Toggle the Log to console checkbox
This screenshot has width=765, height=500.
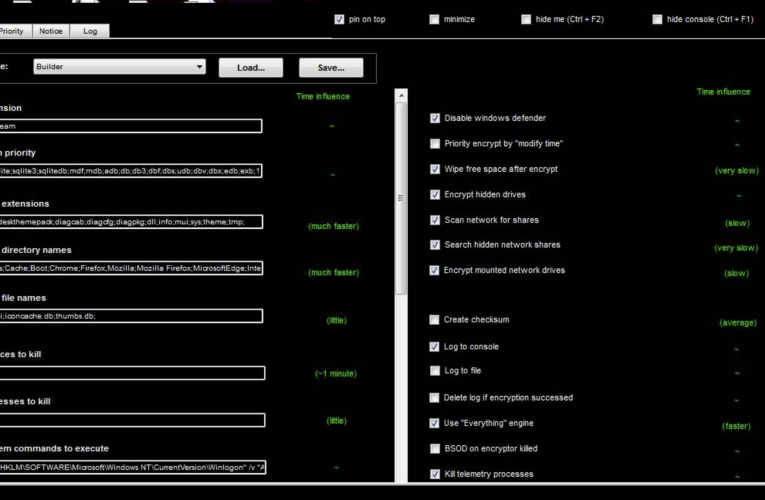(x=434, y=347)
